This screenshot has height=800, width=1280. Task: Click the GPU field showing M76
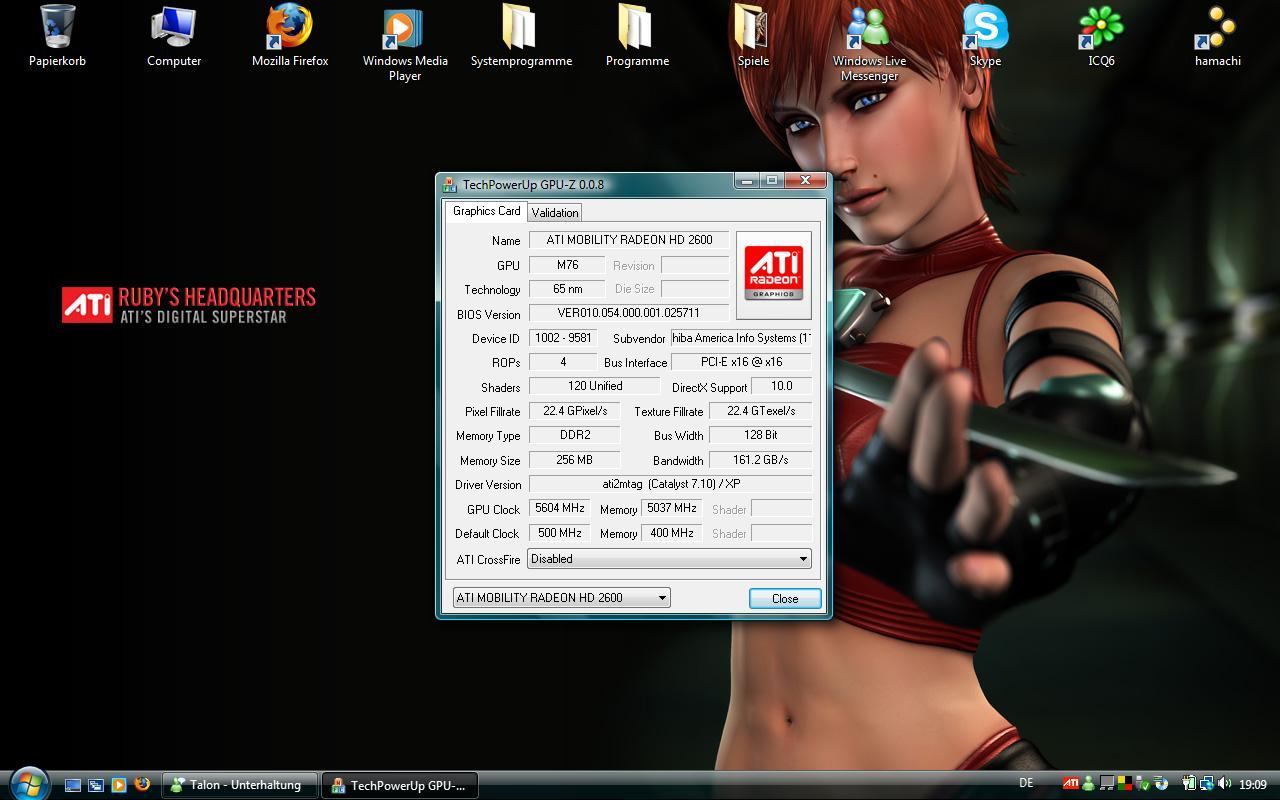pyautogui.click(x=567, y=265)
